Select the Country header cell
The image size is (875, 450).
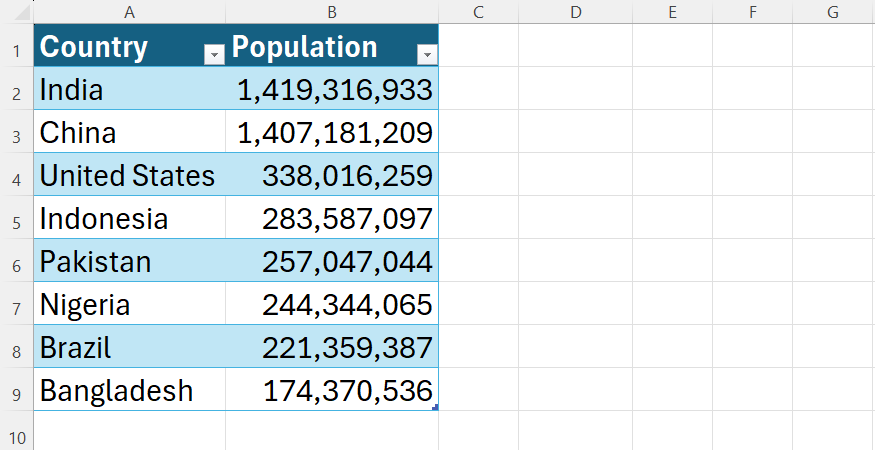(129, 45)
